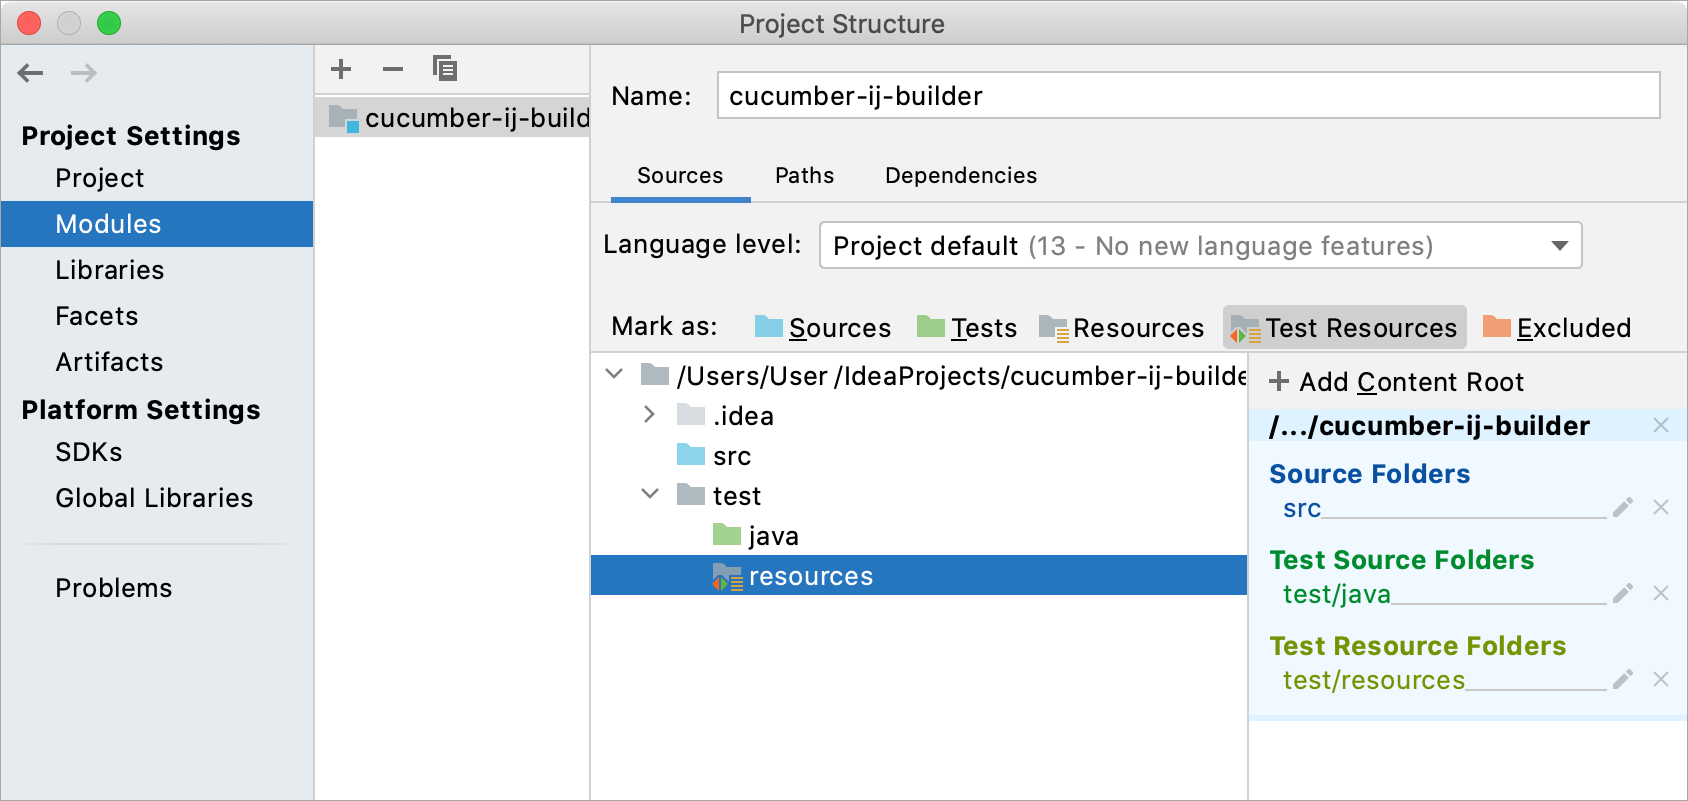The width and height of the screenshot is (1688, 801).
Task: Select cucumber-ij-builder module in list
Action: [452, 118]
